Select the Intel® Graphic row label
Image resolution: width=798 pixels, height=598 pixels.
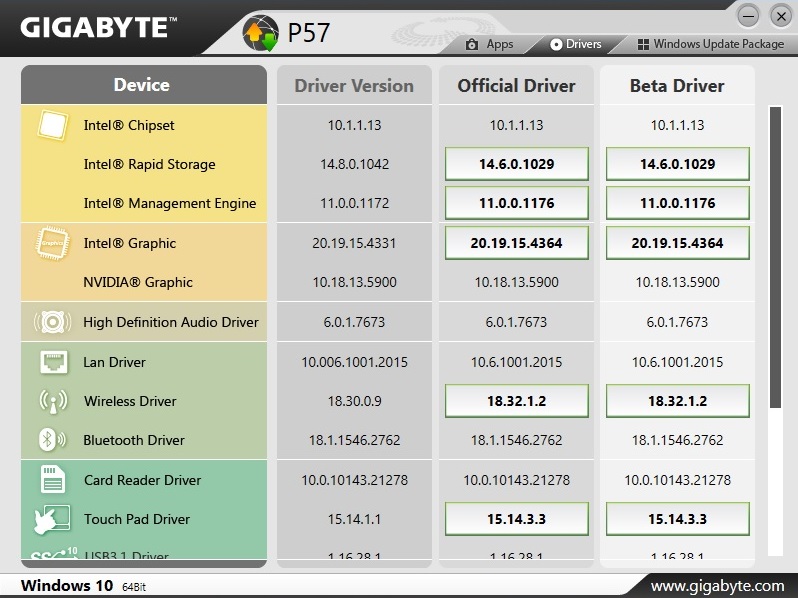click(x=129, y=243)
